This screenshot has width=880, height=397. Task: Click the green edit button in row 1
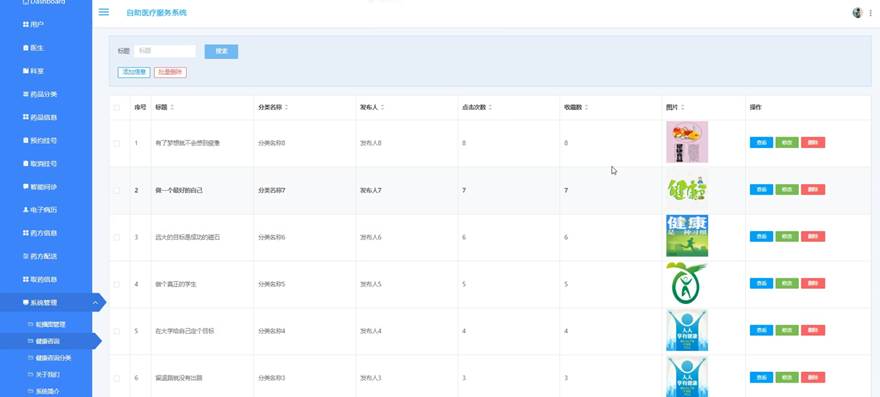point(787,143)
